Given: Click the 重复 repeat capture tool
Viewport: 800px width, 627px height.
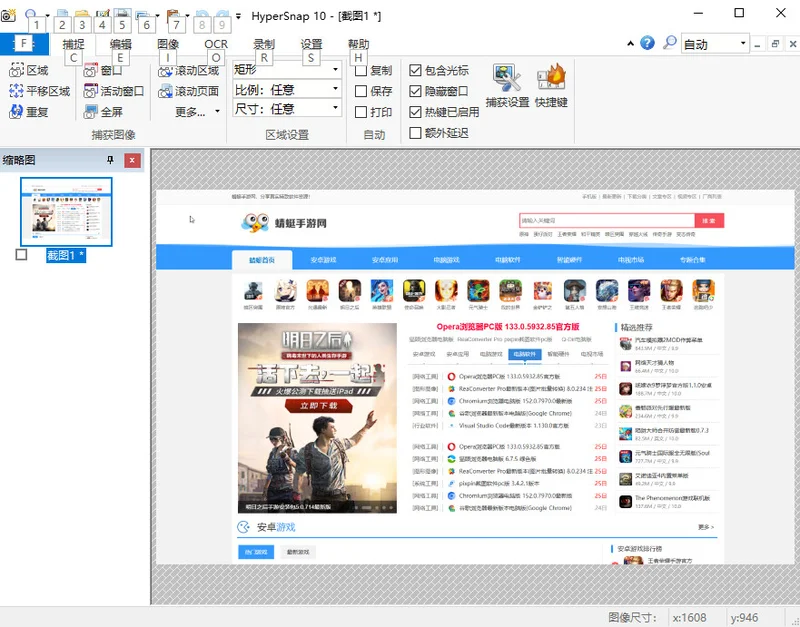Looking at the screenshot, I should point(29,112).
